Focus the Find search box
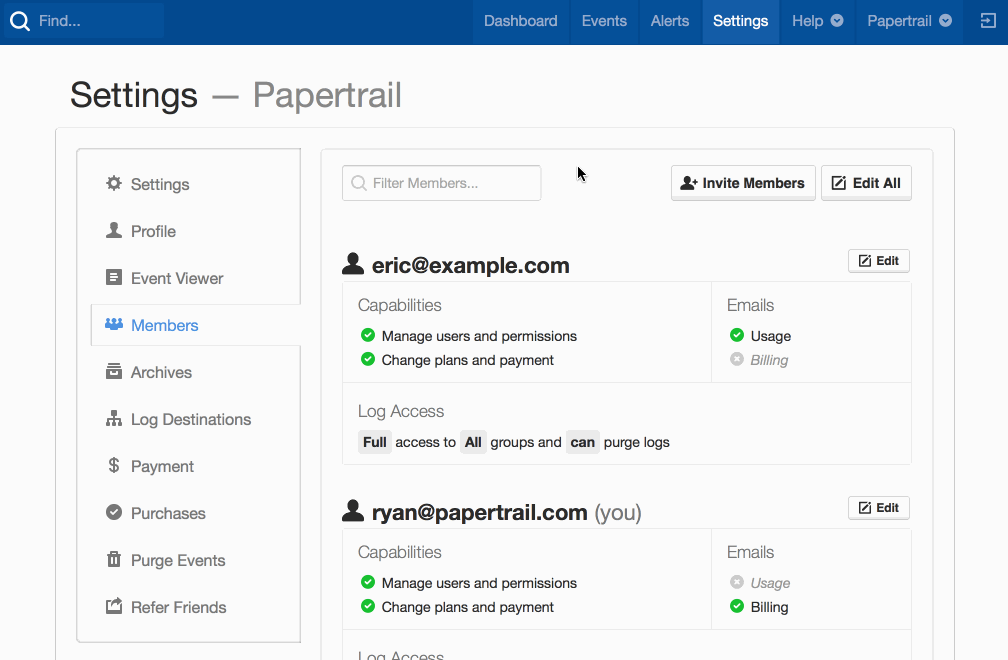This screenshot has width=1008, height=660. 84,21
